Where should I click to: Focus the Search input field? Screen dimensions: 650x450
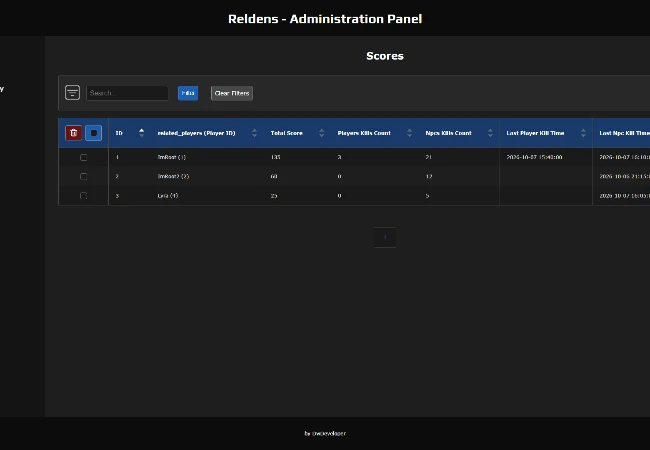(127, 93)
